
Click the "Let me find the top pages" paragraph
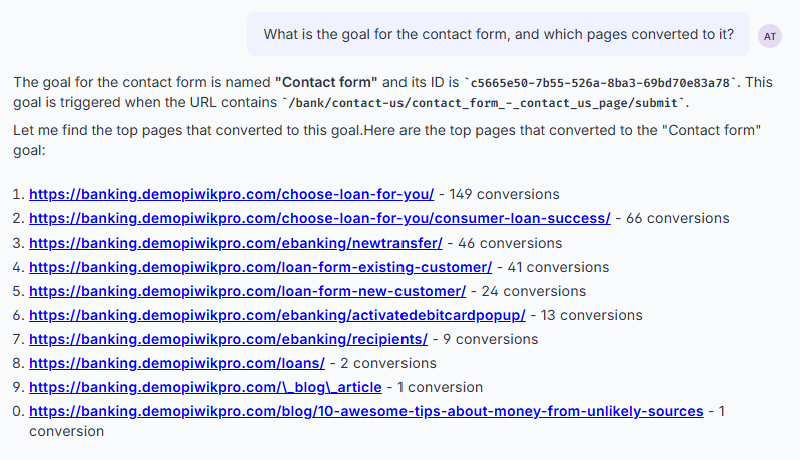387,140
